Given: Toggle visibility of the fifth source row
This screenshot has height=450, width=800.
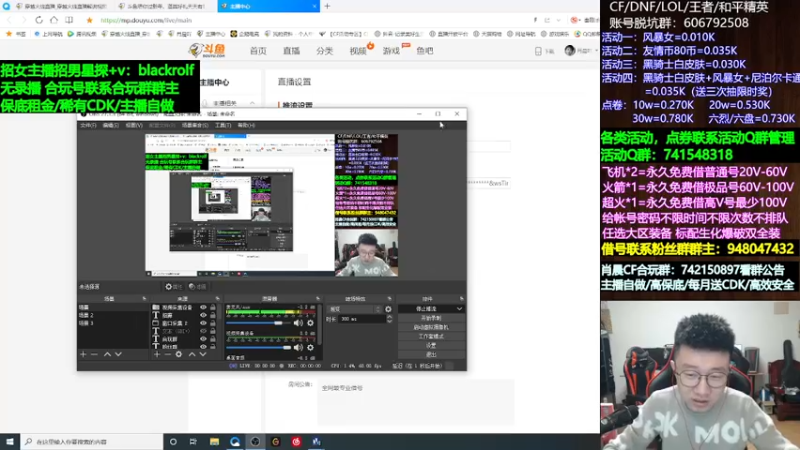Looking at the screenshot, I should pyautogui.click(x=203, y=339).
